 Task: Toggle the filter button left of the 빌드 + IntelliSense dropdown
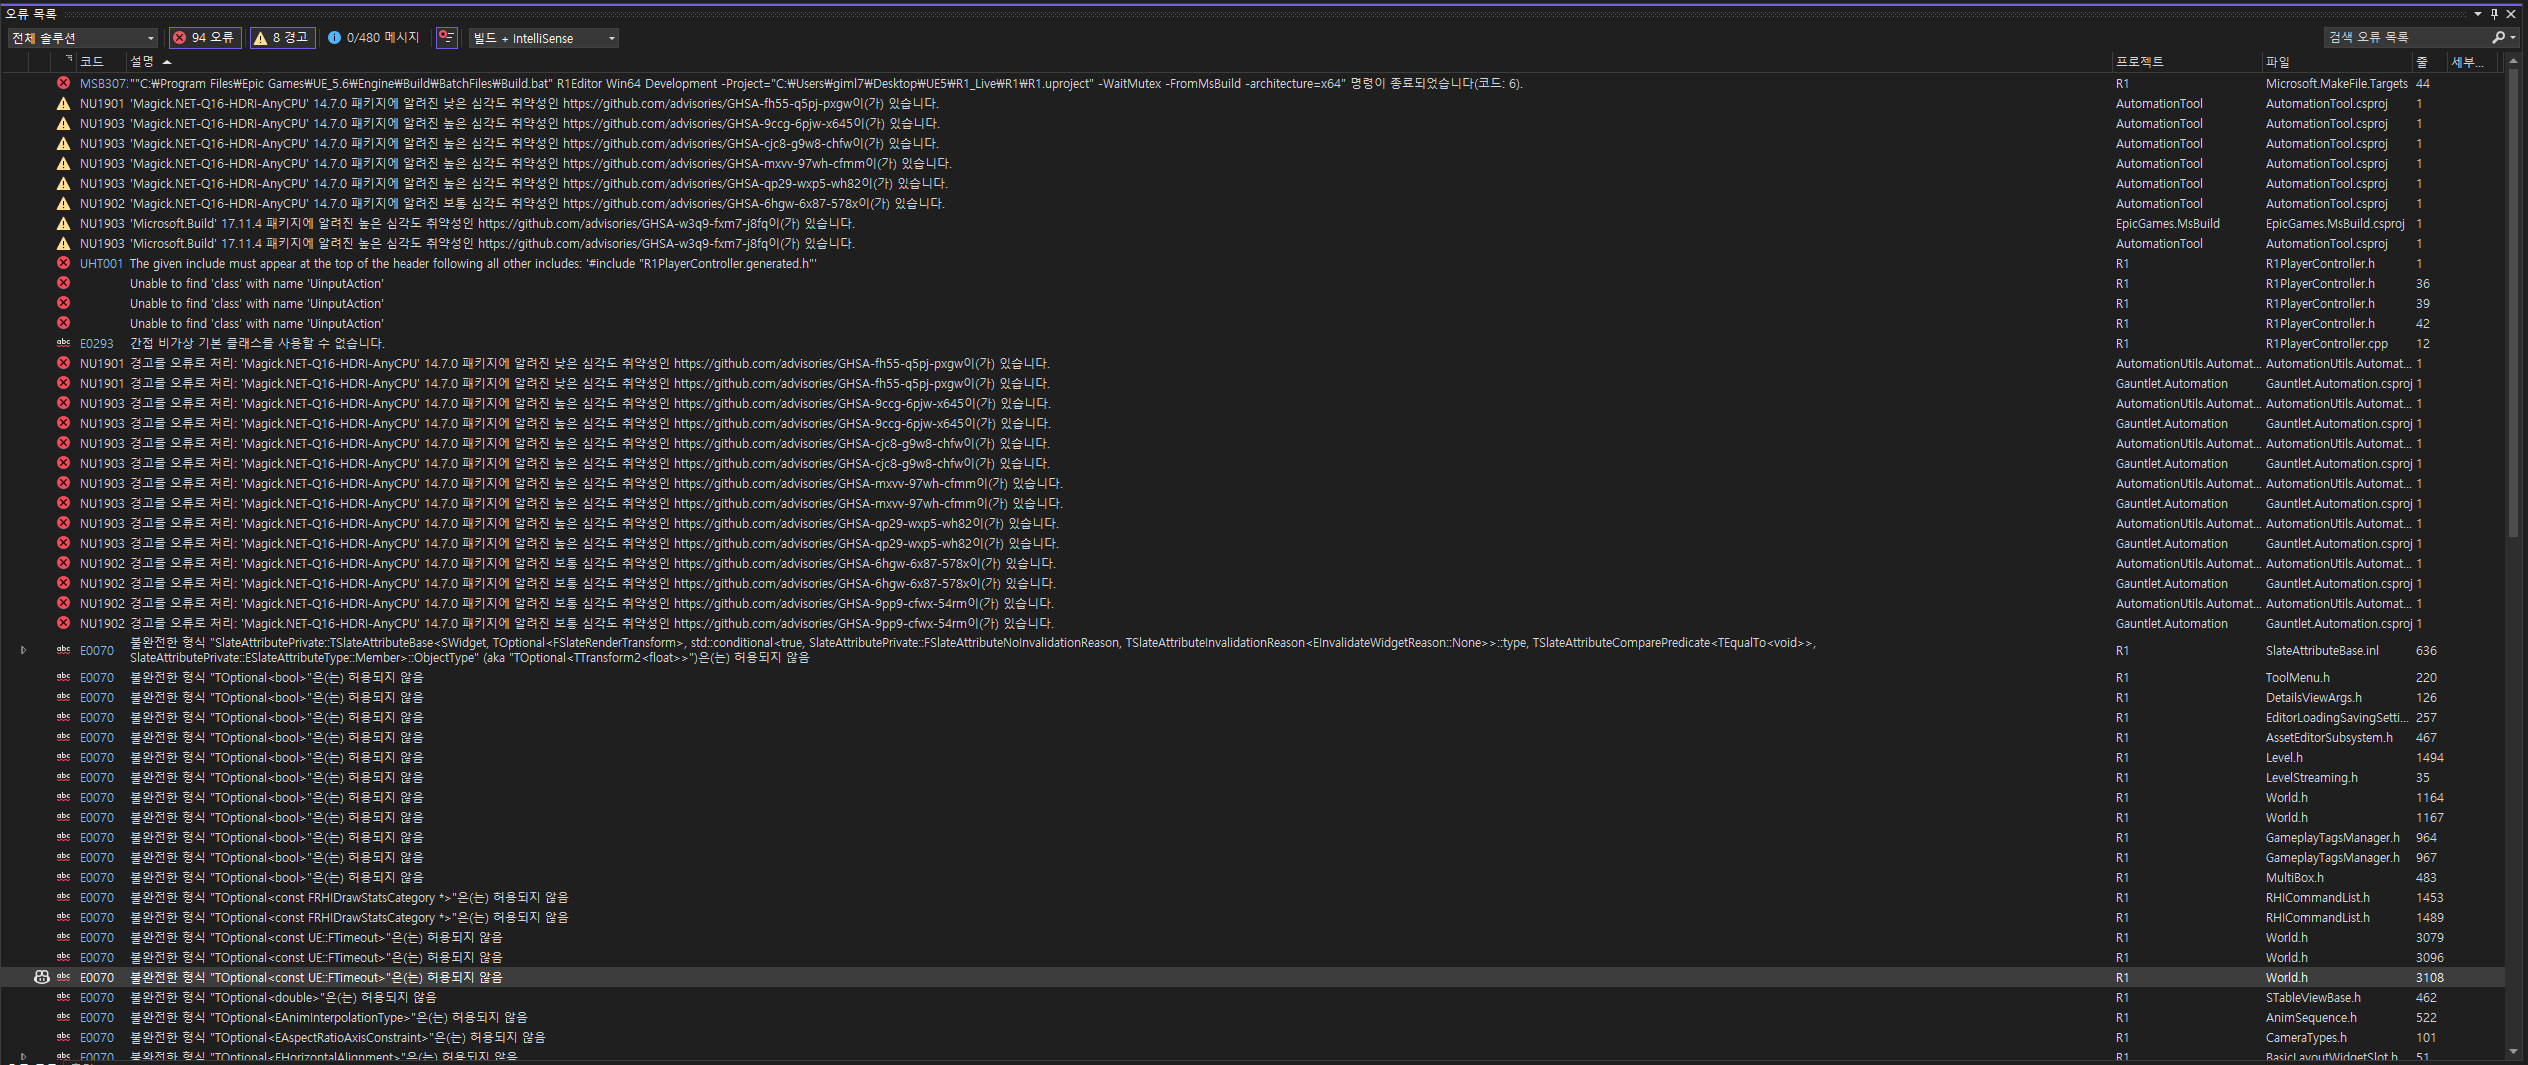447,38
